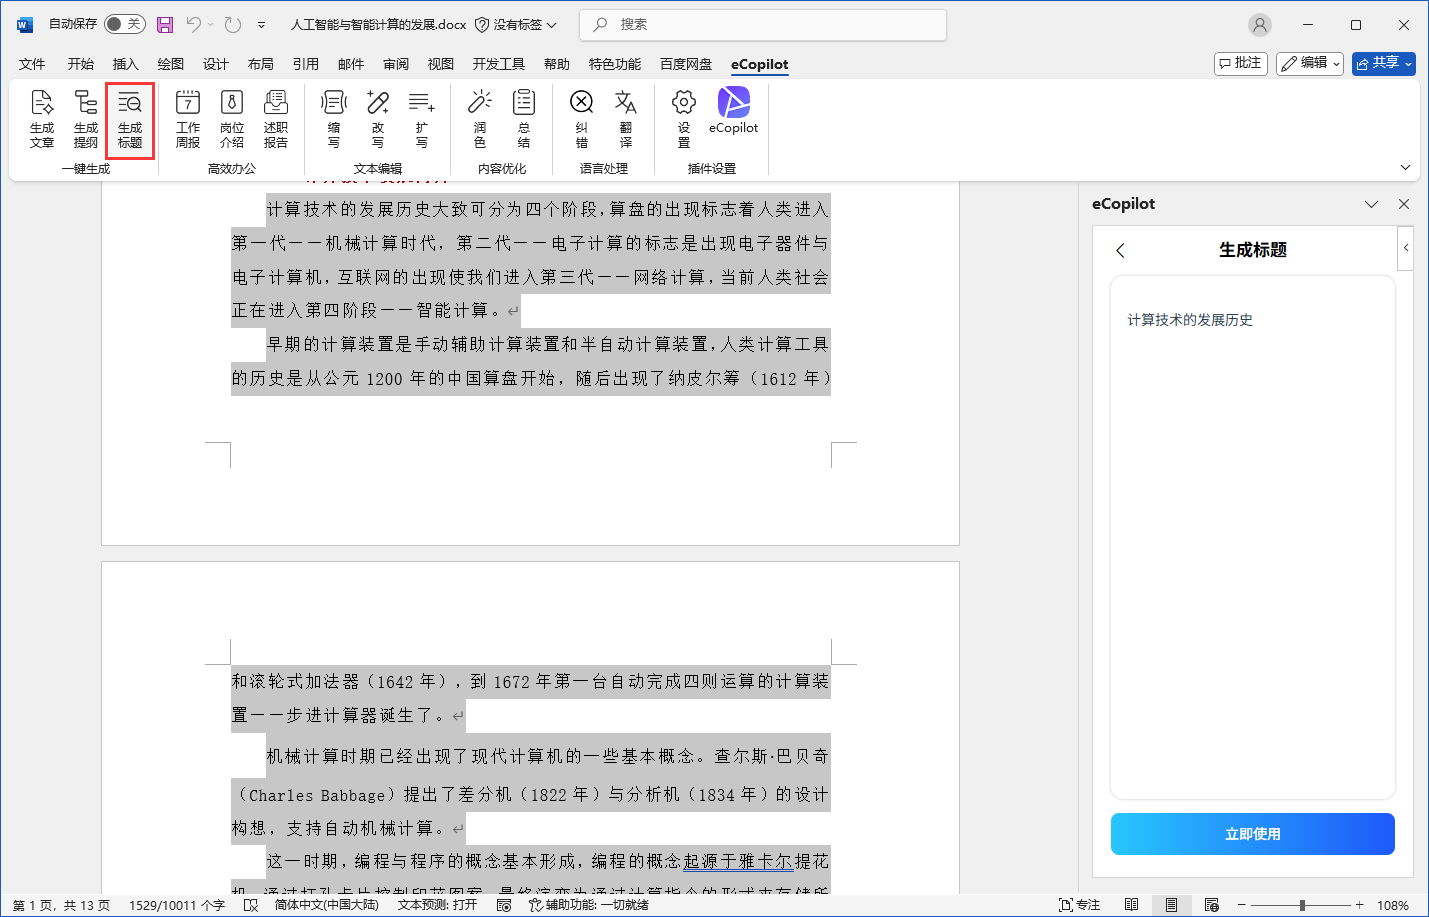Open the 工作周报 generator
This screenshot has height=917, width=1429.
[187, 120]
